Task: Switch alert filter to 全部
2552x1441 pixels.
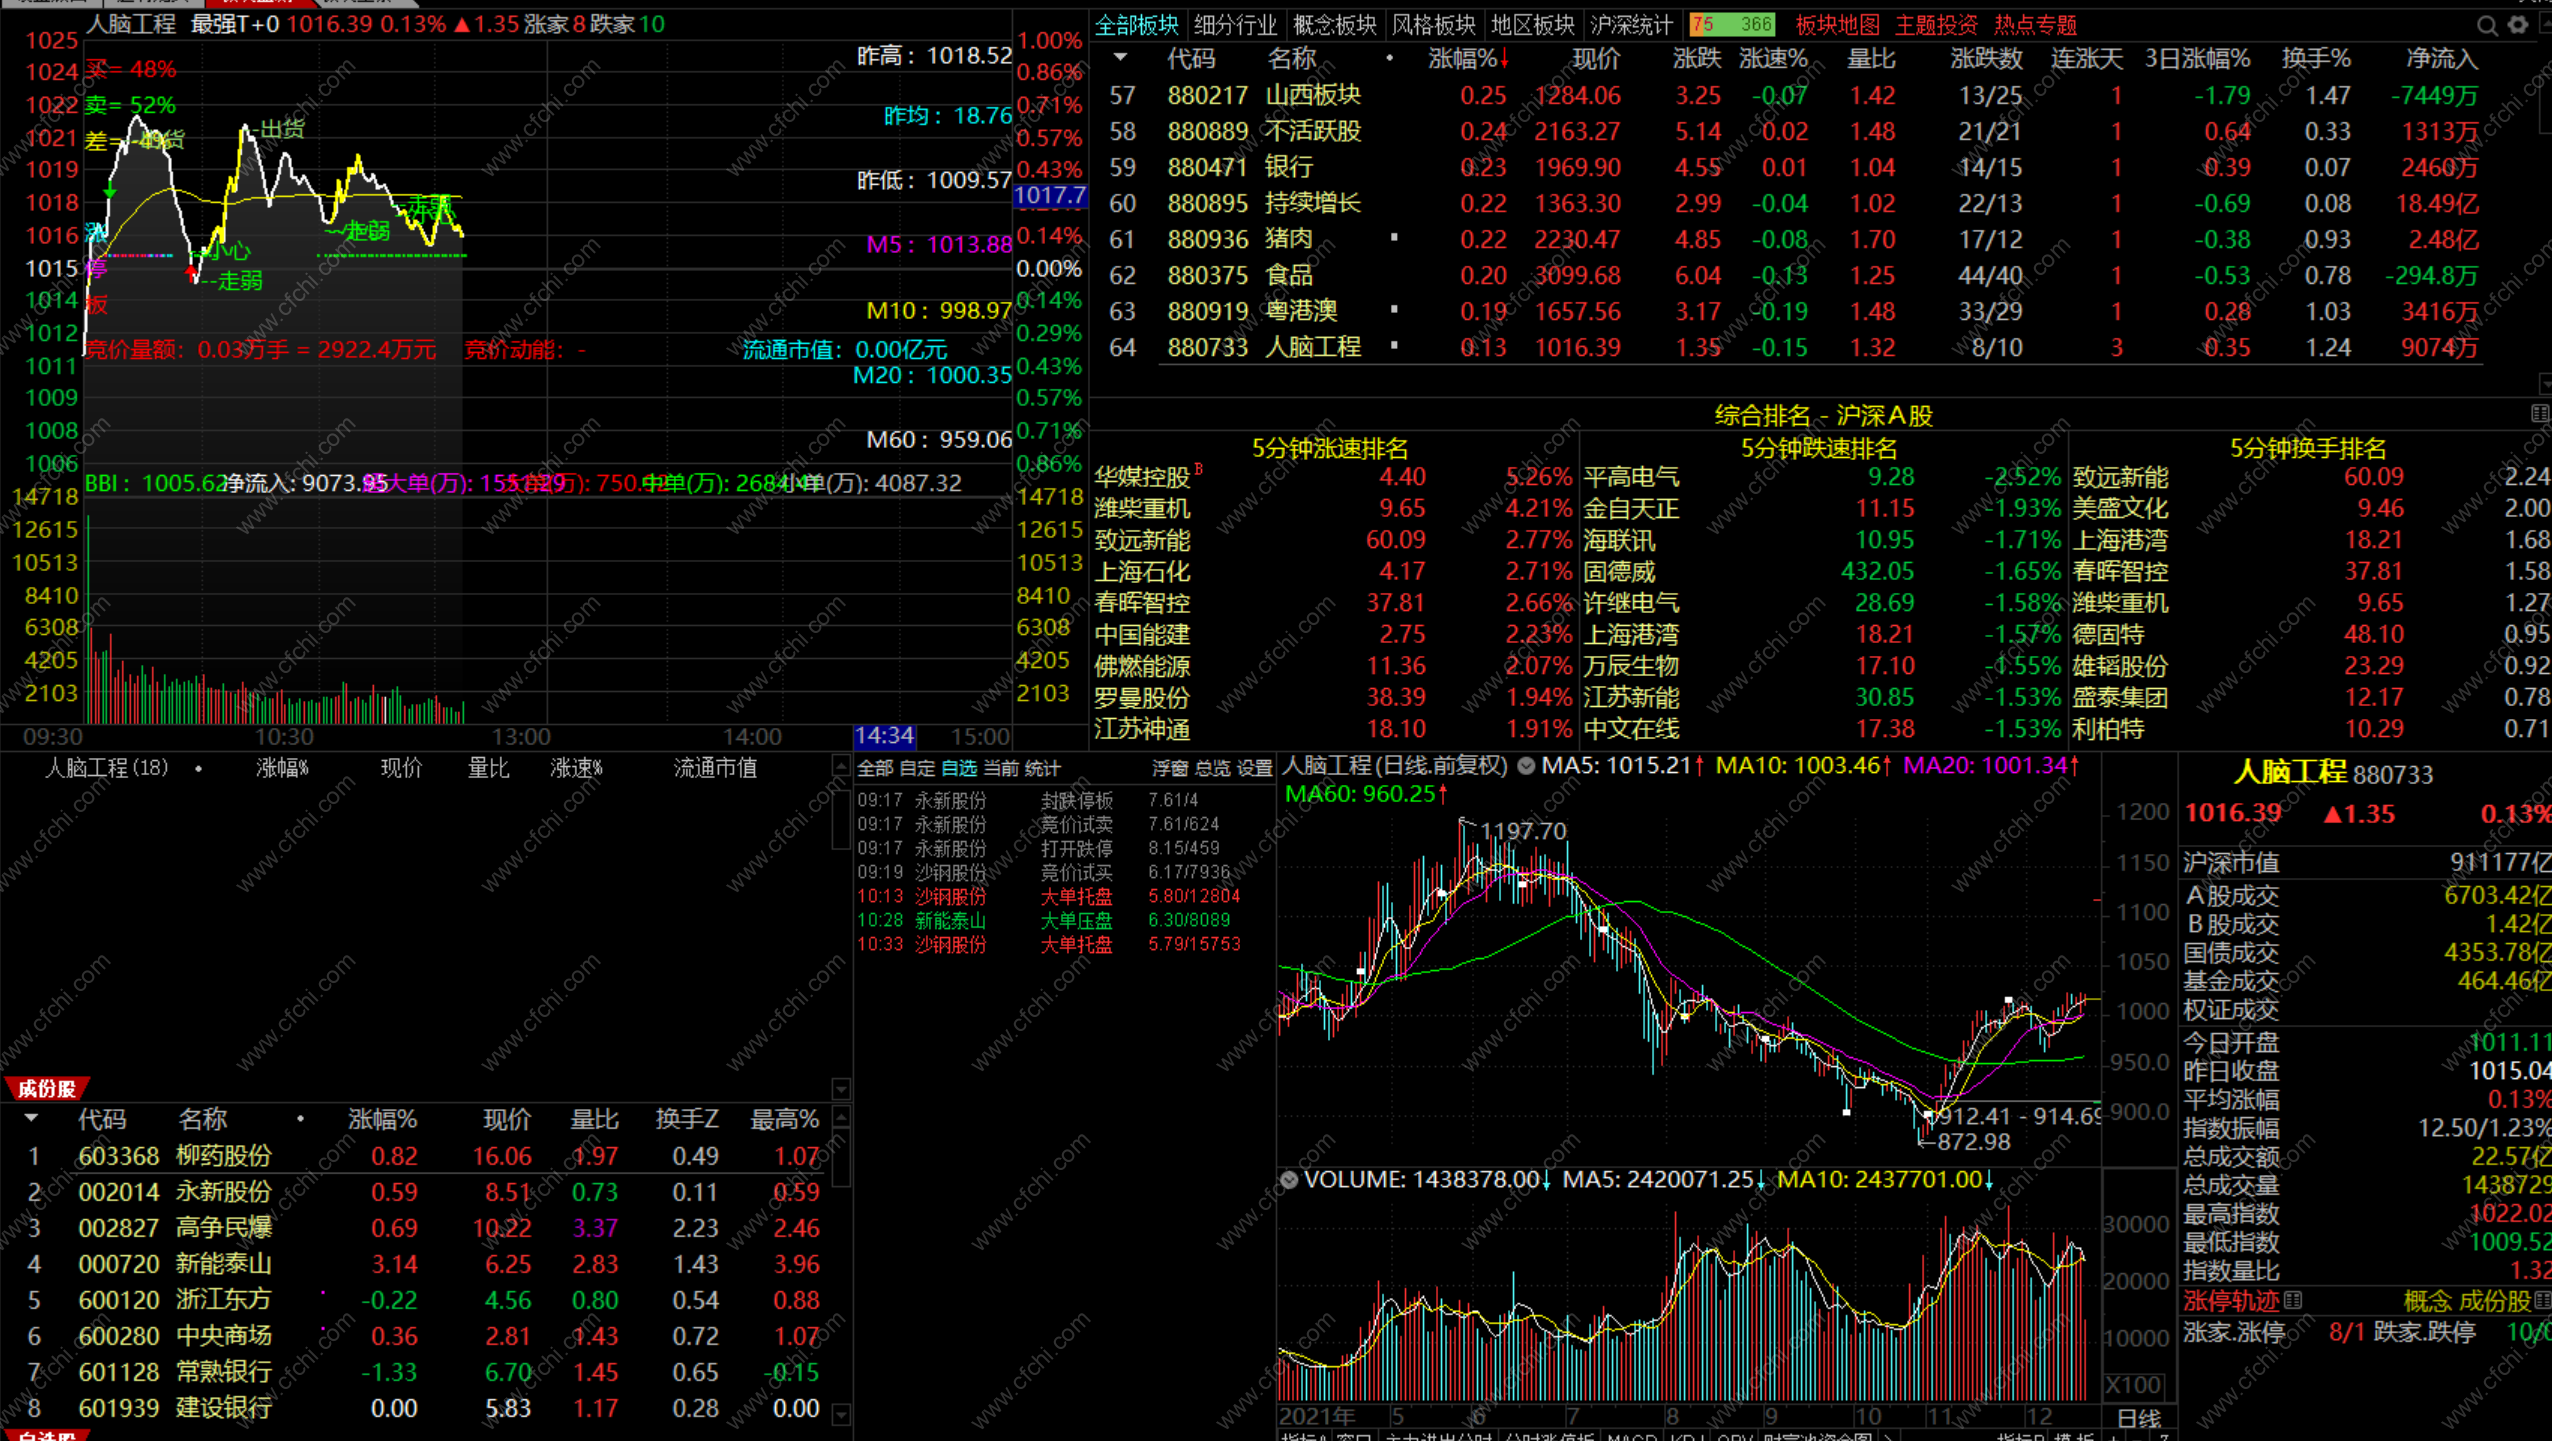Action: [874, 768]
